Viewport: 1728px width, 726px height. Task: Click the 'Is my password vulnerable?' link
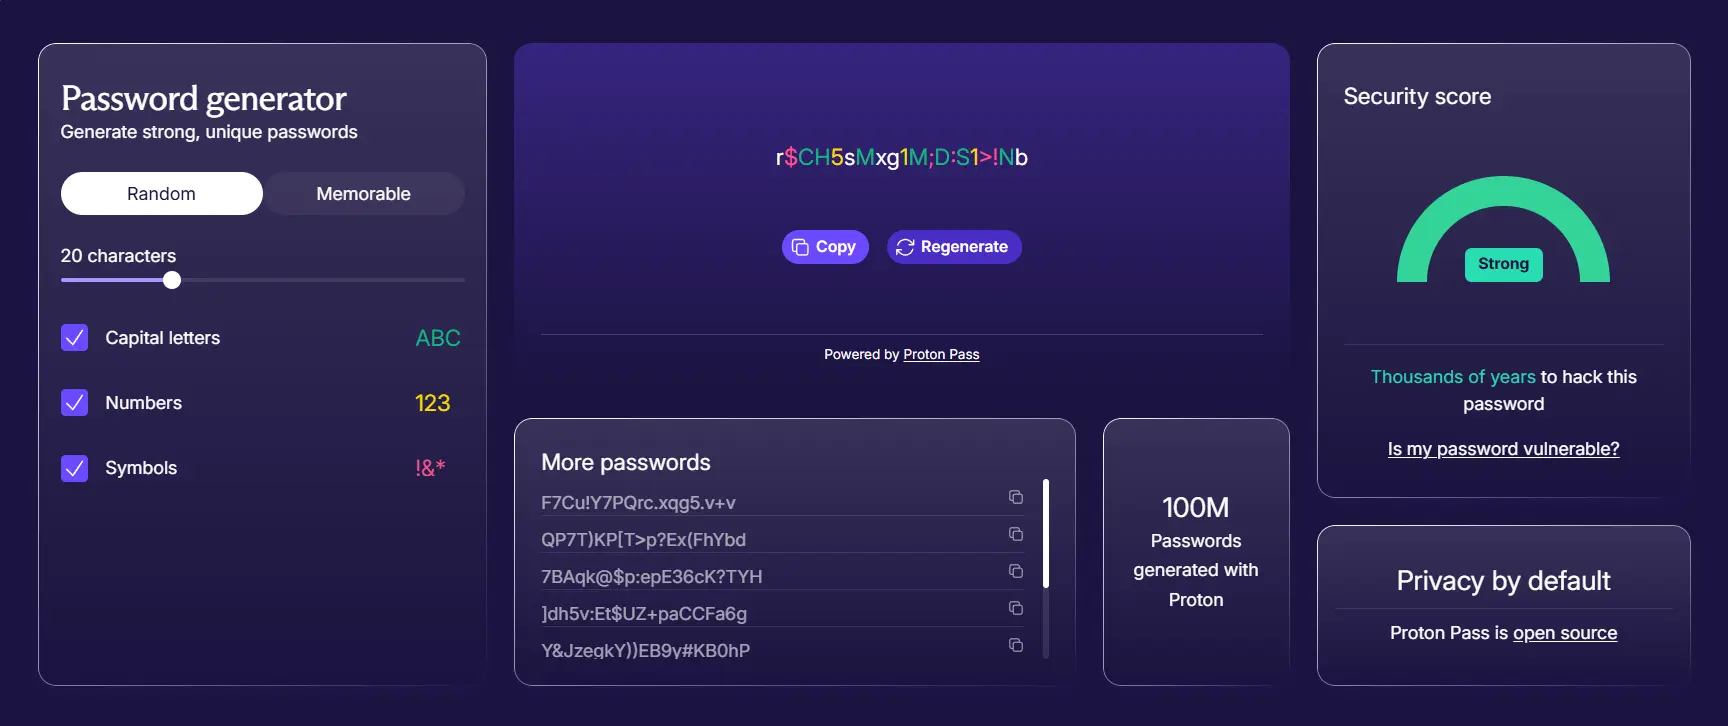pos(1503,448)
